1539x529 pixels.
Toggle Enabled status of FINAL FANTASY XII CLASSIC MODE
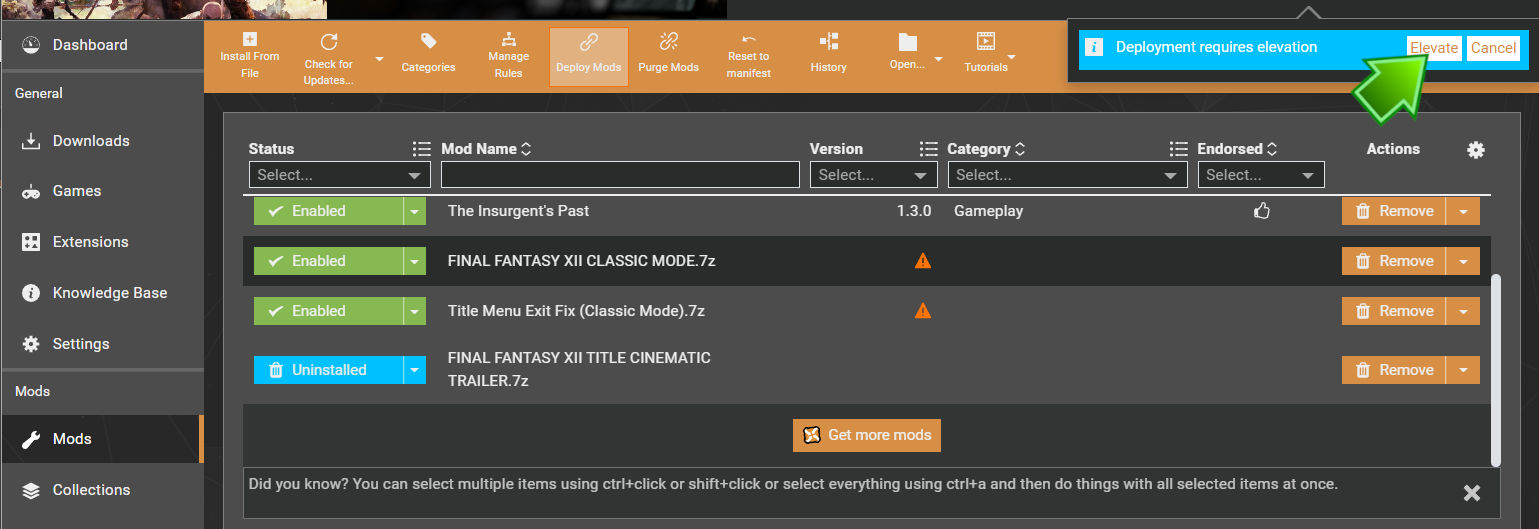(x=328, y=261)
